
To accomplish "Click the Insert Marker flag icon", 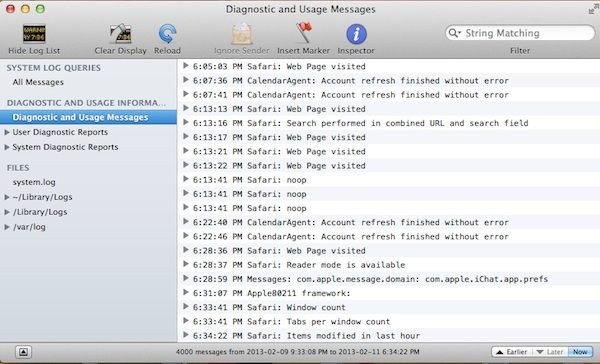I will 304,33.
